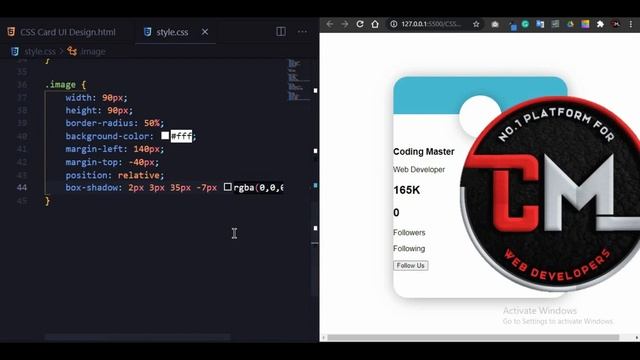
Task: Click the Follow Us button
Action: click(411, 265)
